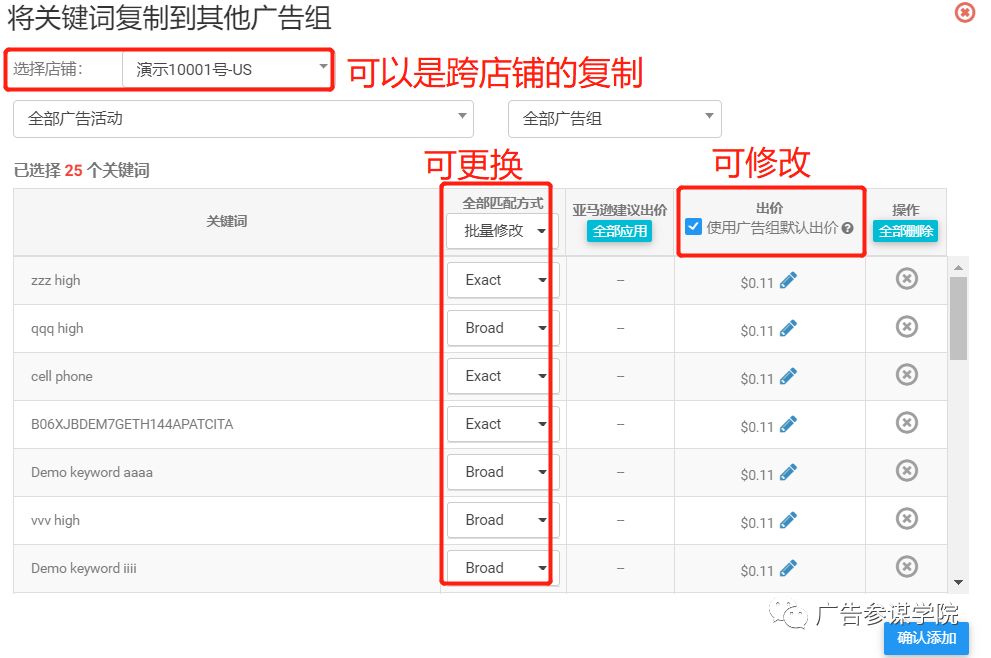991x658 pixels.
Task: Click 关键词 column header
Action: 226,221
